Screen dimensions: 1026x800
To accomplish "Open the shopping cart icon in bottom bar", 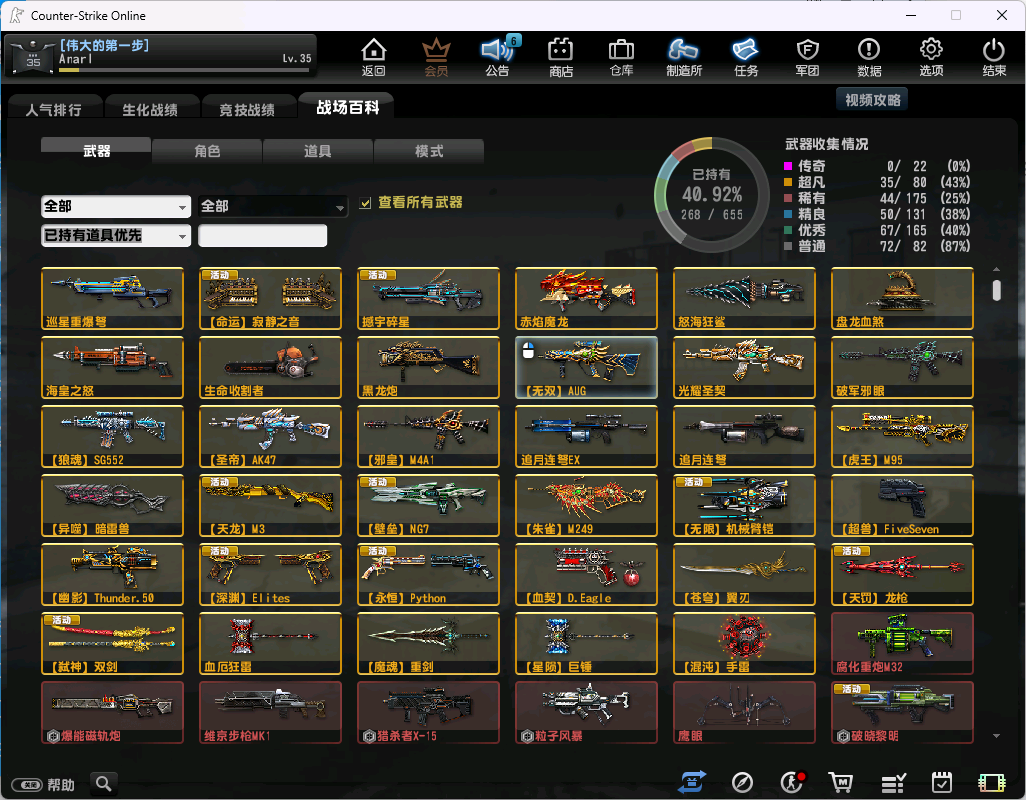I will coord(841,782).
